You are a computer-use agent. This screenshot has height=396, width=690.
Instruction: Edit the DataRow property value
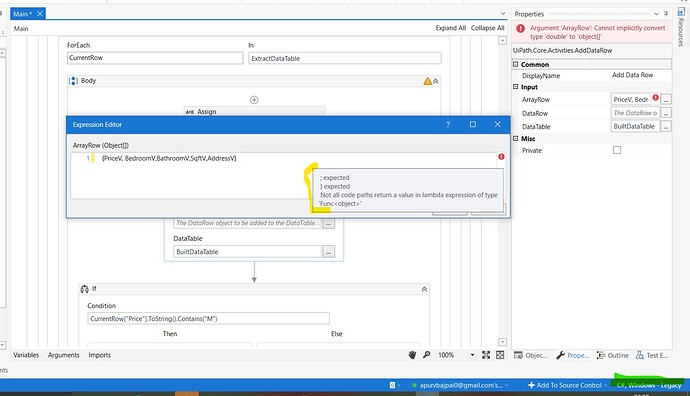pos(635,113)
